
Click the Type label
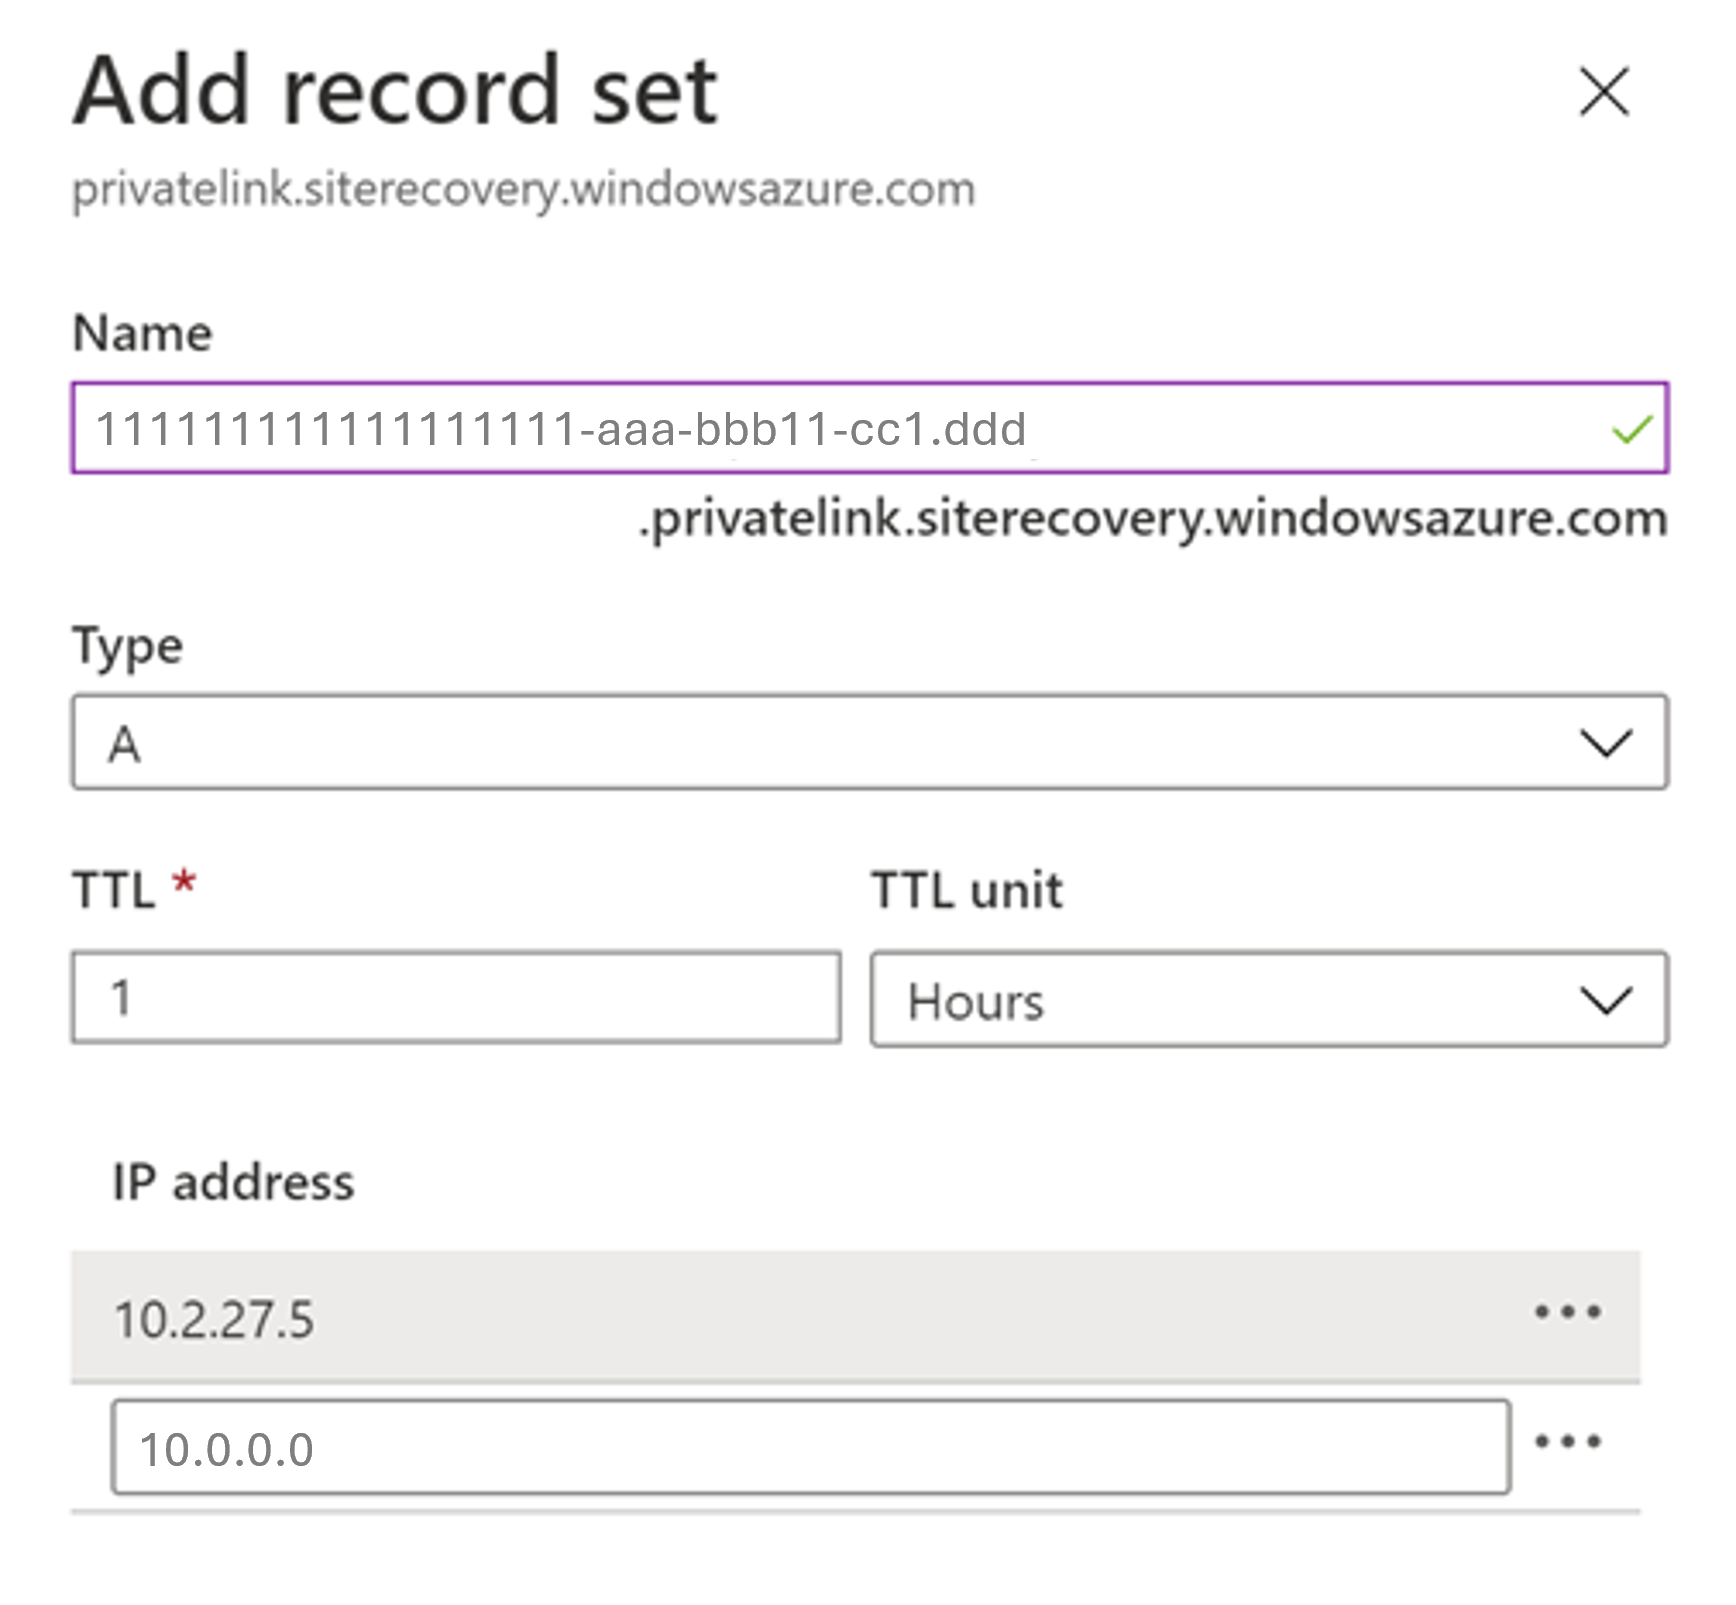(x=127, y=646)
